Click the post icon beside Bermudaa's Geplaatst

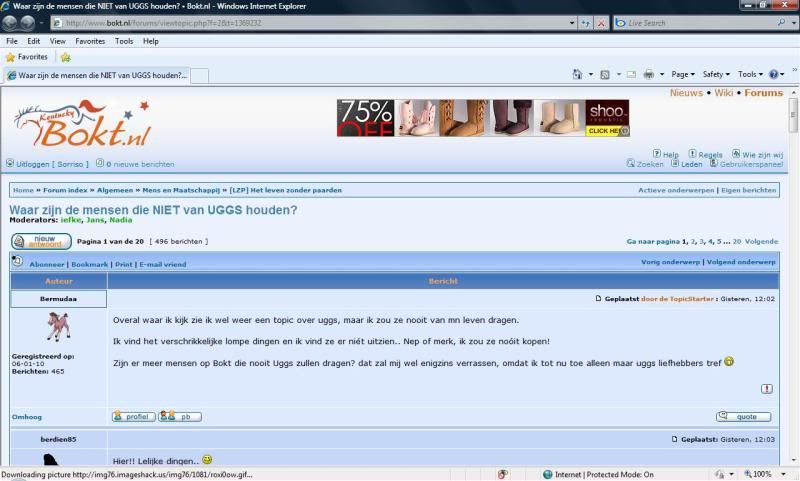598,298
